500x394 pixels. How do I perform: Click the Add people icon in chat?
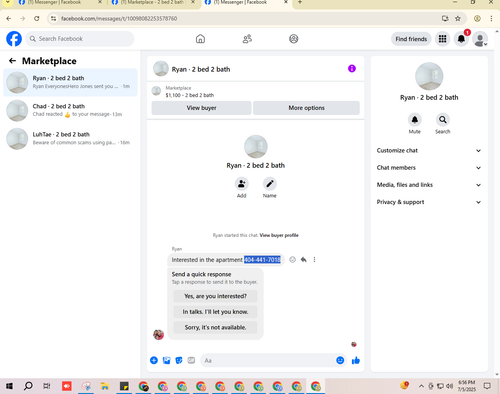(x=241, y=184)
